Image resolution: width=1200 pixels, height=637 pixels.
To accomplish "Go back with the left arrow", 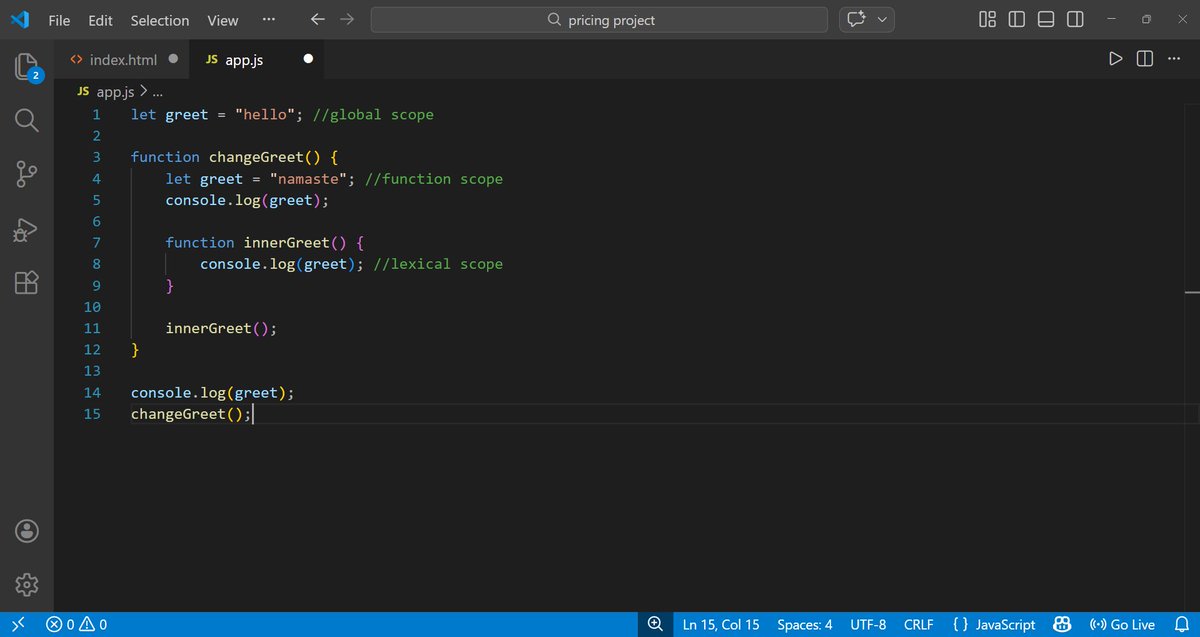I will point(318,20).
